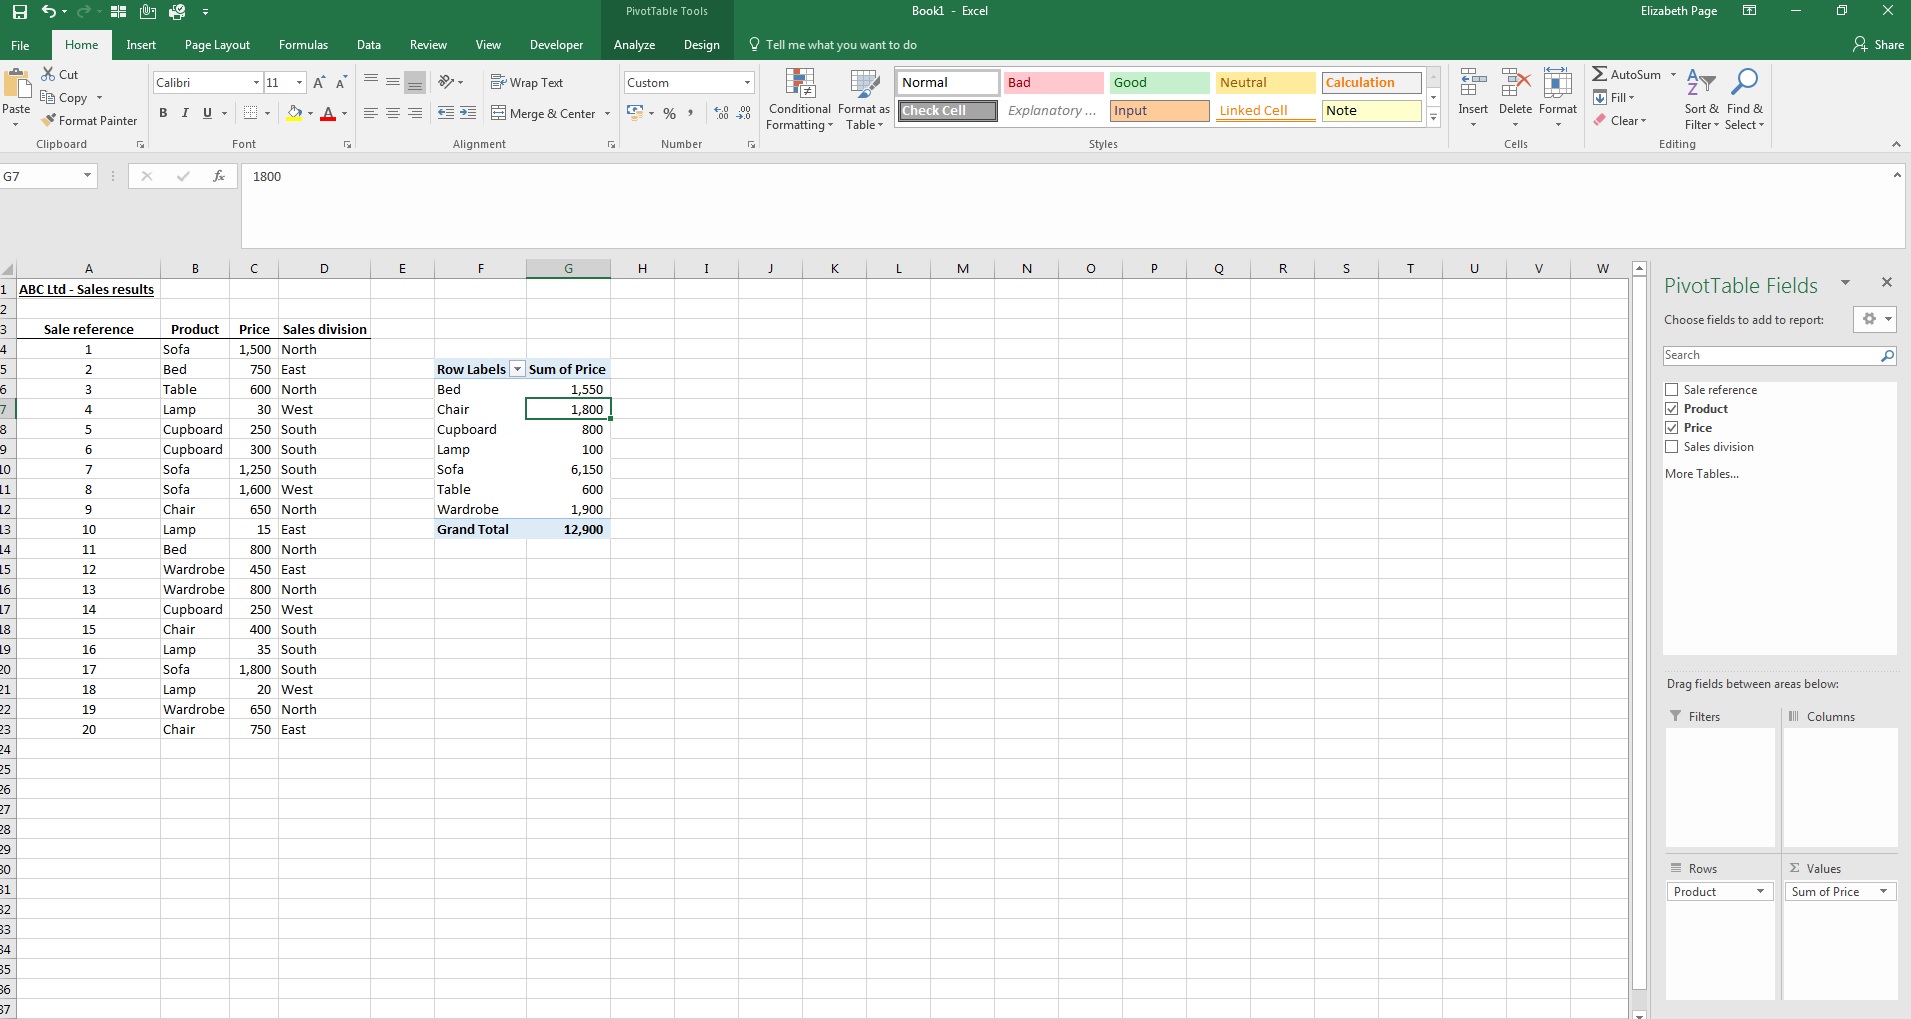This screenshot has width=1911, height=1019.
Task: Click the Decrease Indent icon
Action: tap(446, 113)
